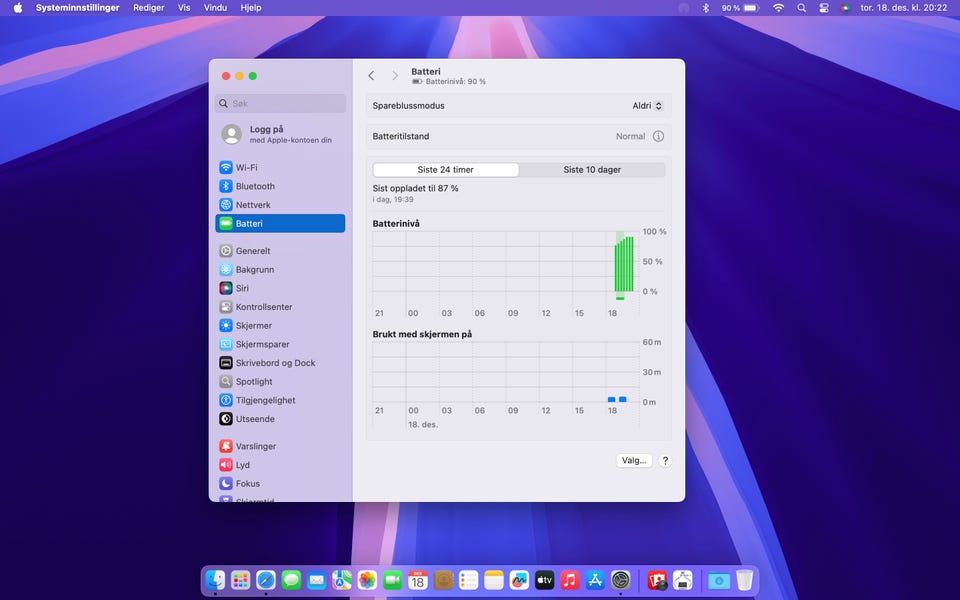
Task: Open the Apple menu
Action: (17, 8)
